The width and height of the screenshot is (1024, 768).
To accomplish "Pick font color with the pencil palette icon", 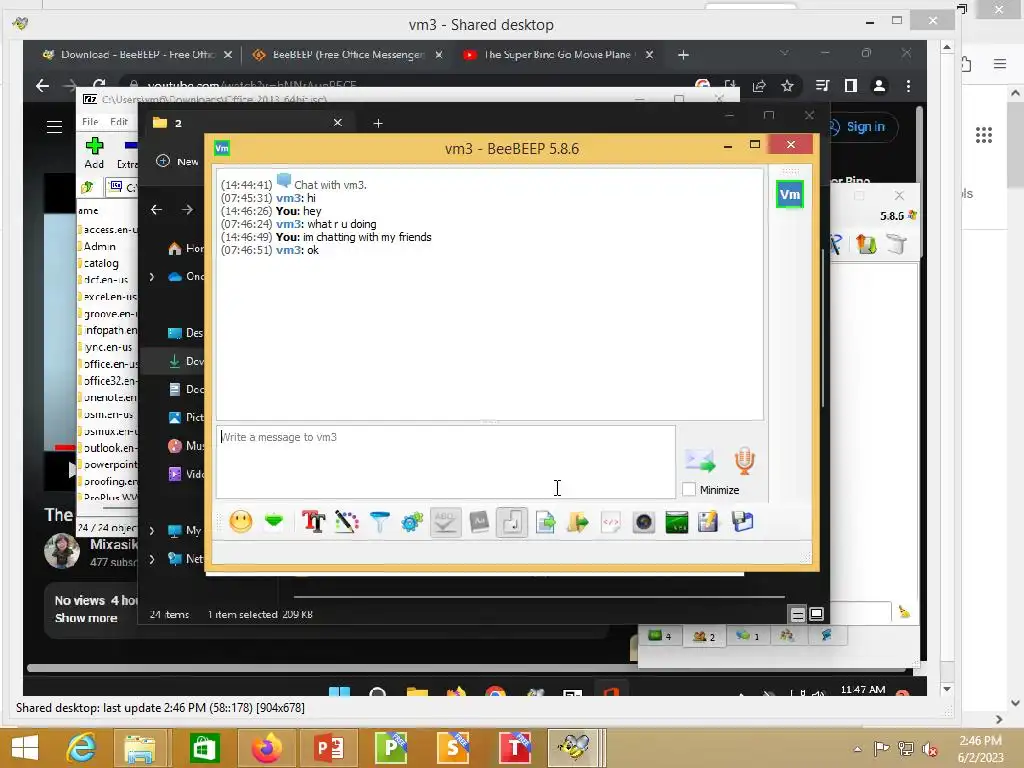I will coord(347,522).
